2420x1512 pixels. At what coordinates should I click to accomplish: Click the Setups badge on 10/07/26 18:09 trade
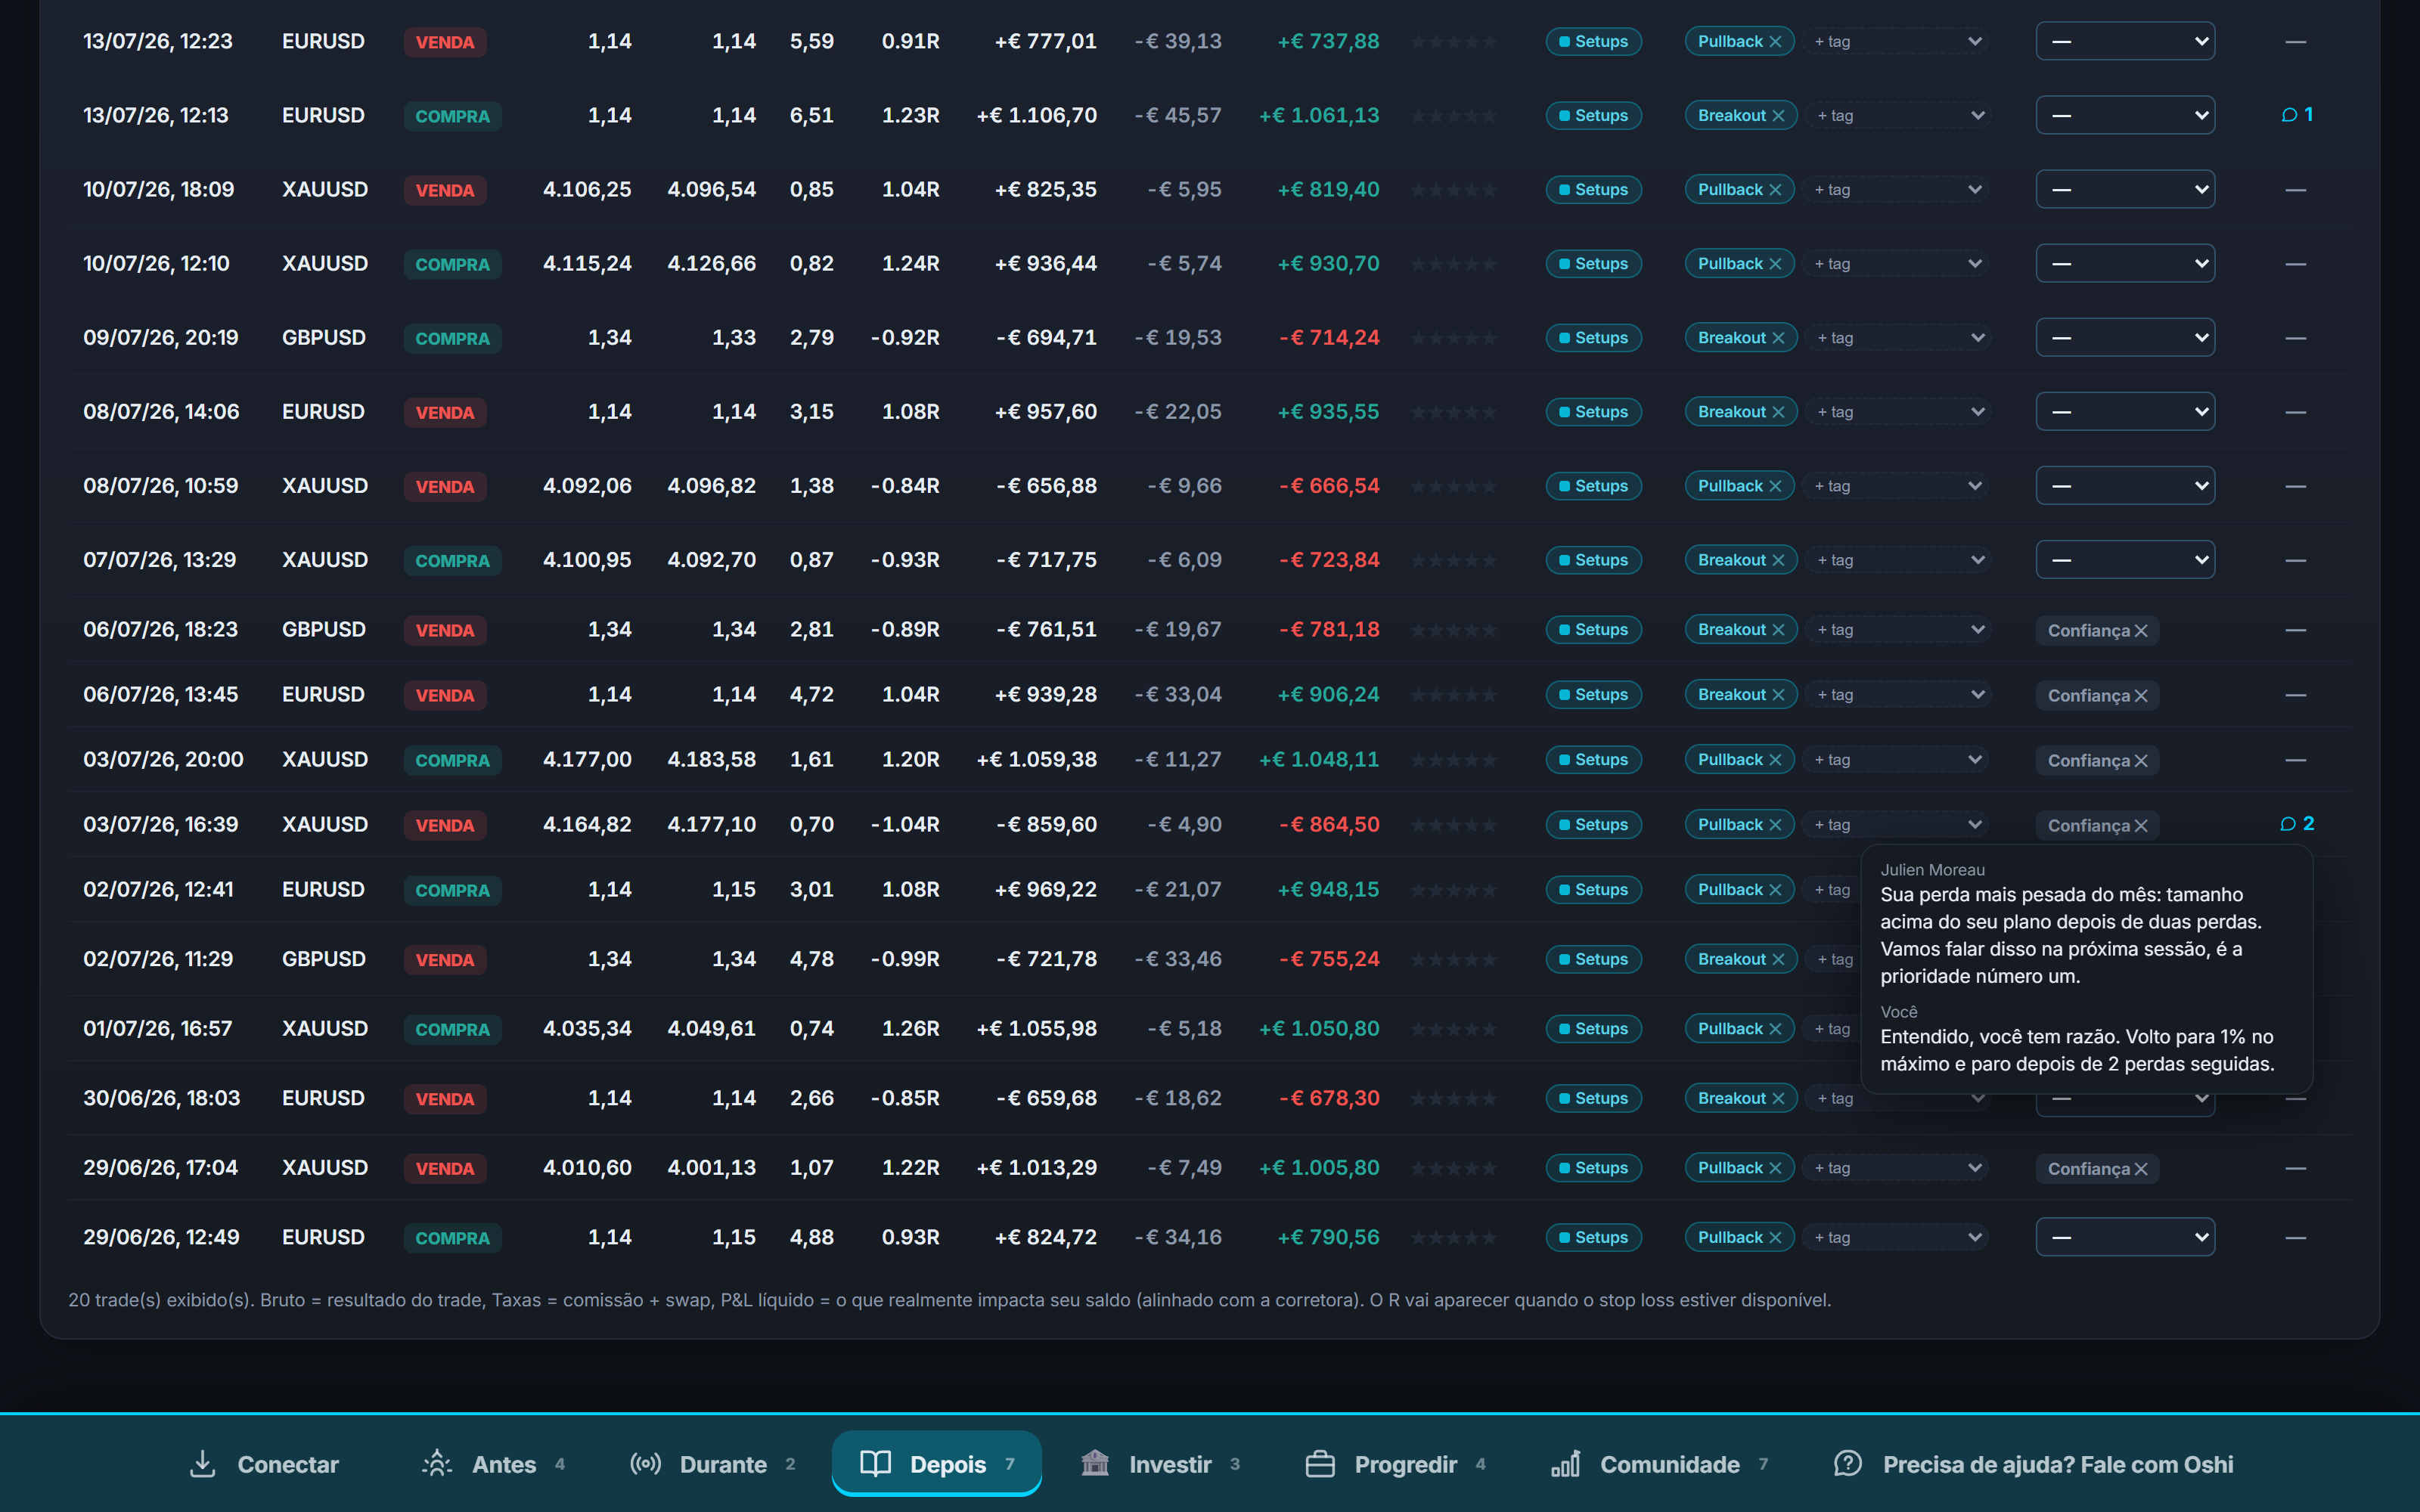point(1594,190)
